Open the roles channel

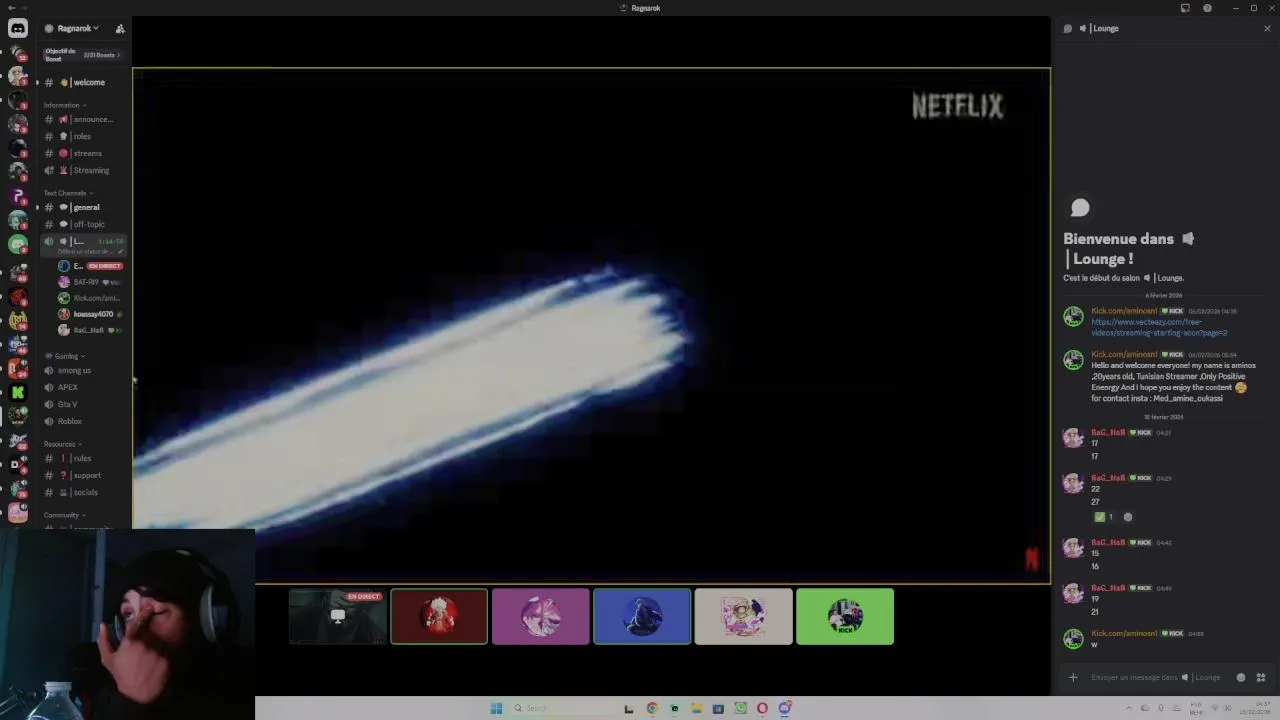point(84,136)
